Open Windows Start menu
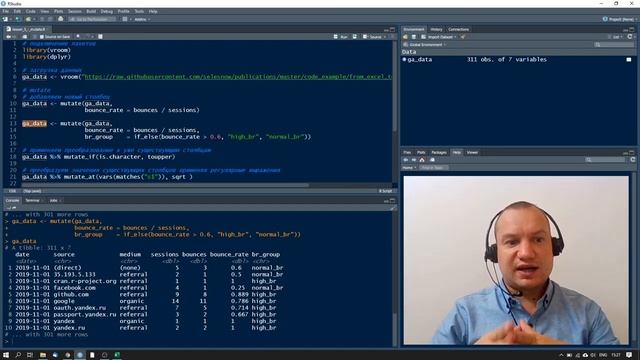Screen dimensions: 640x360 click(6, 355)
